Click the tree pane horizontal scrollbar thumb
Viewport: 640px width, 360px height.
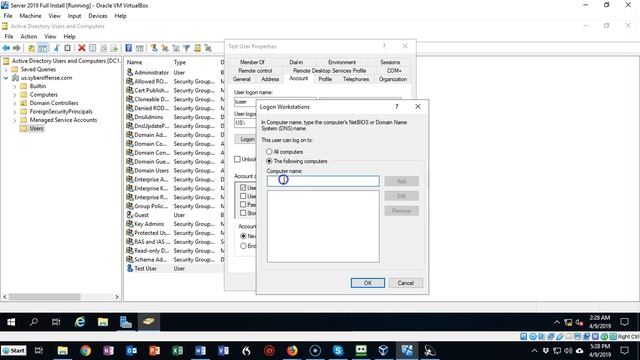pyautogui.click(x=45, y=297)
